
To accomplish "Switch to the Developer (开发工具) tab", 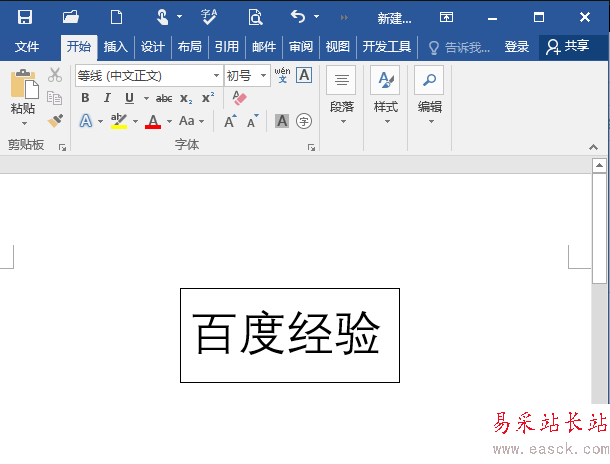I will tap(387, 47).
